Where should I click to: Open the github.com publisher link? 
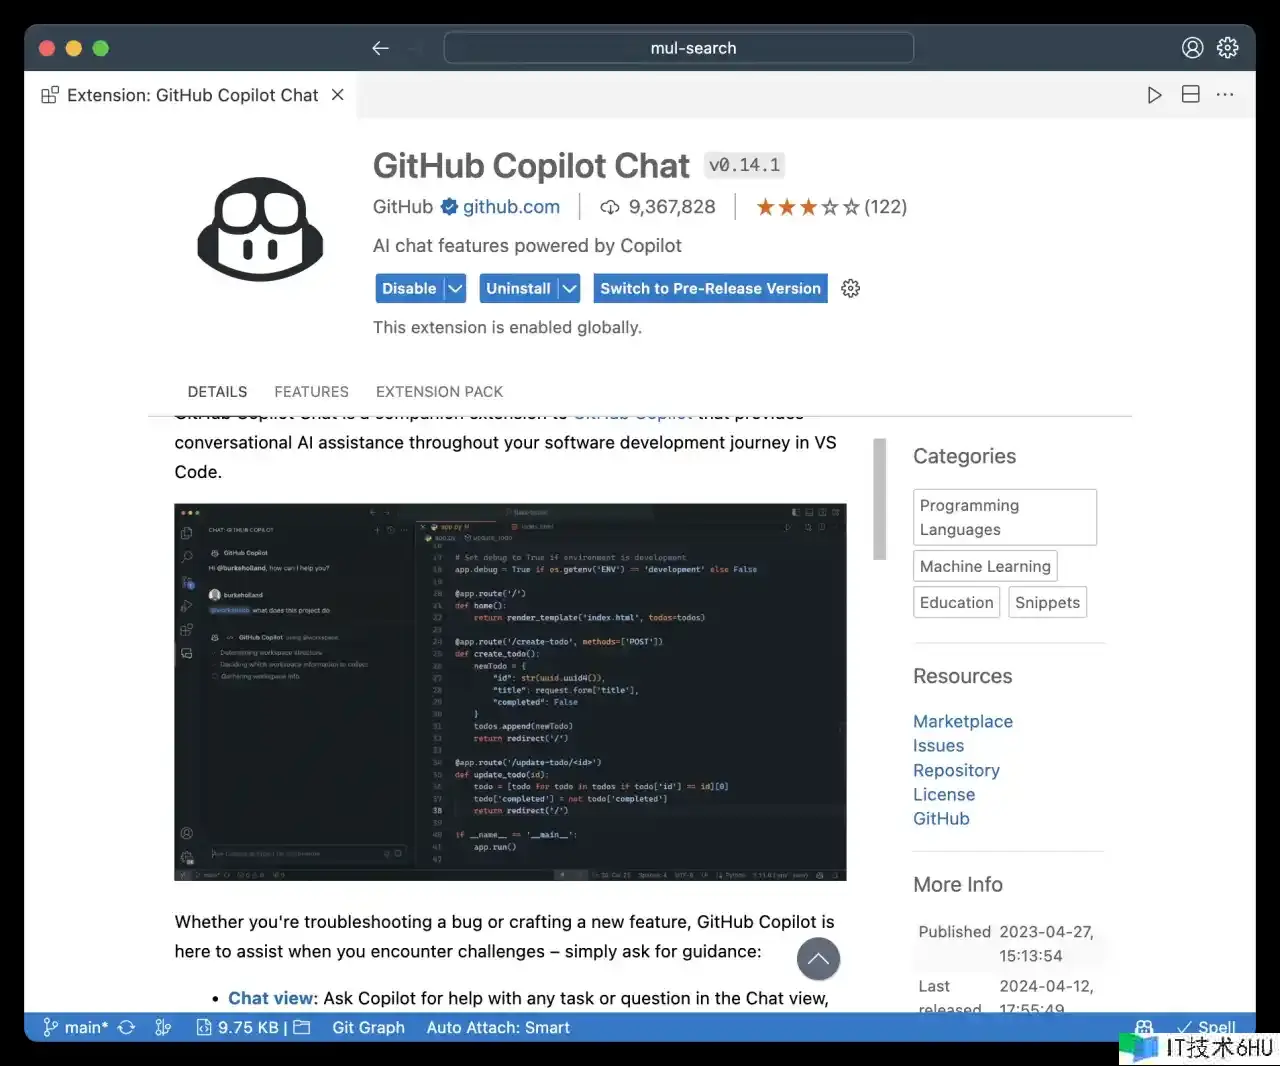(x=511, y=207)
